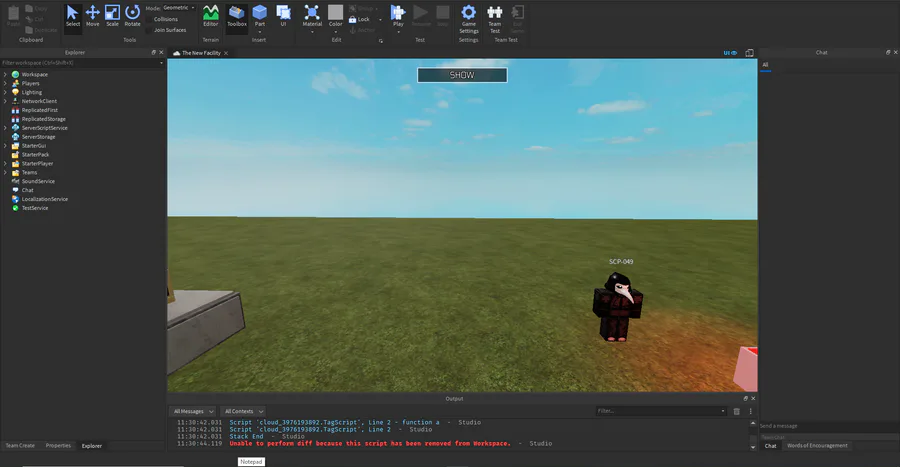The width and height of the screenshot is (900, 467).
Task: Select ReplicatedStorage in Explorer
Action: tap(44, 119)
